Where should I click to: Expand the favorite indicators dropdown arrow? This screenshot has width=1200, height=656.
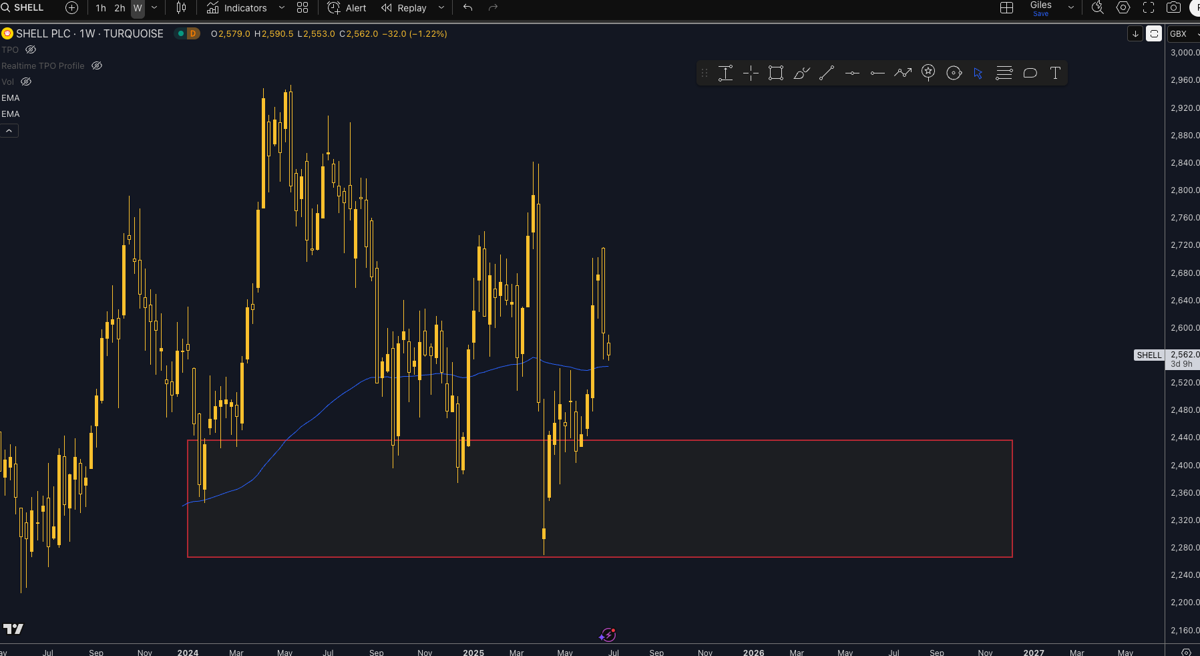click(281, 8)
